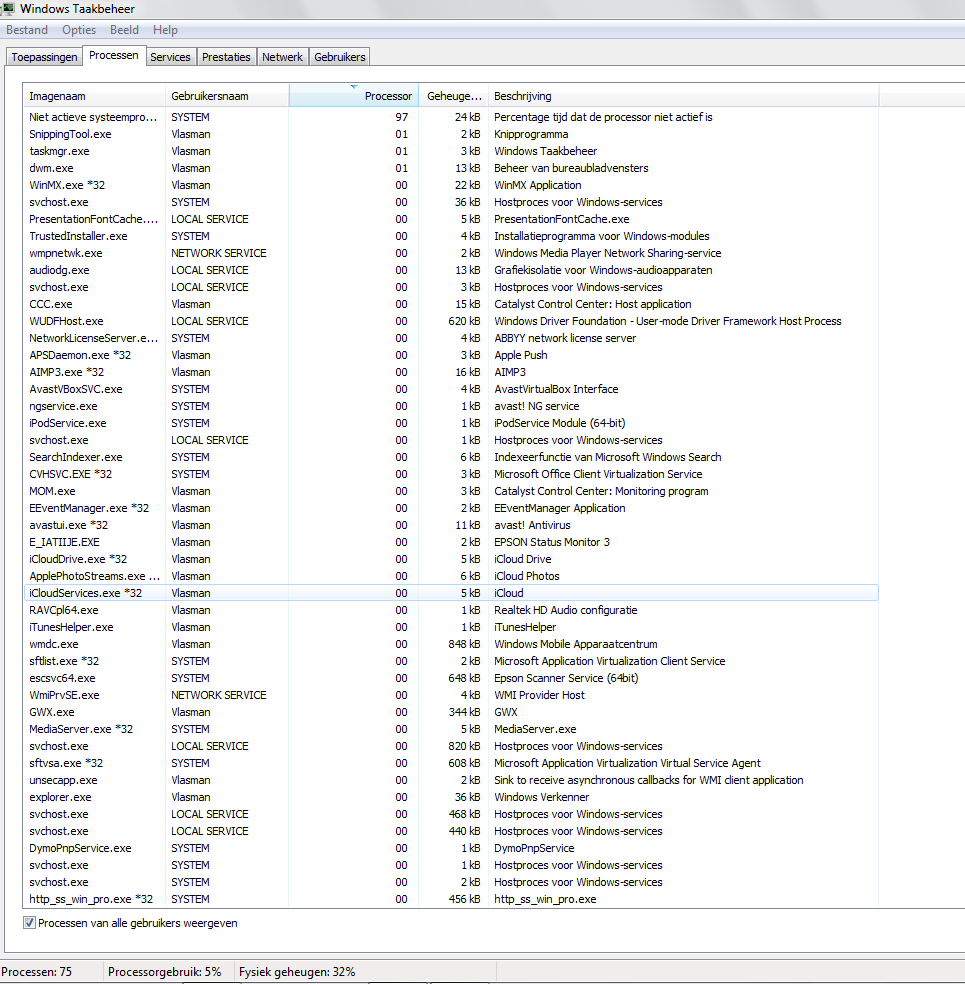
Task: Open the Beeld menu
Action: pos(125,30)
